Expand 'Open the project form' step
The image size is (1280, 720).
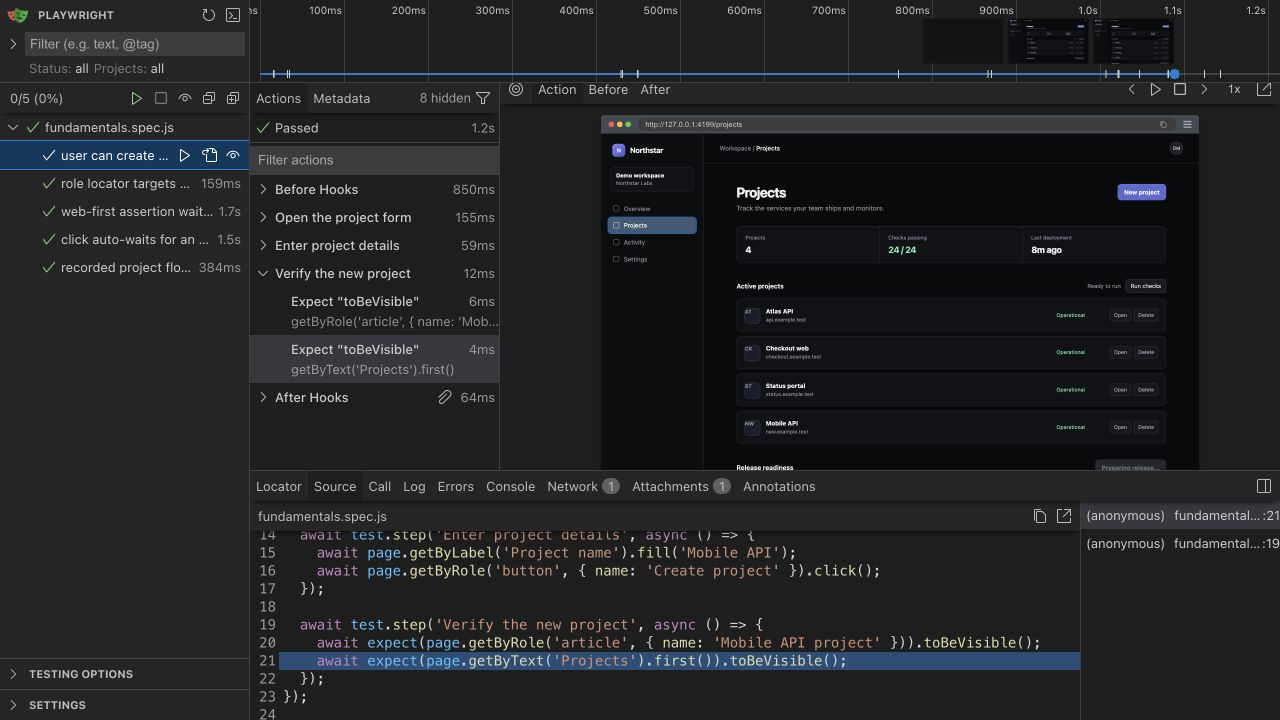[x=263, y=217]
